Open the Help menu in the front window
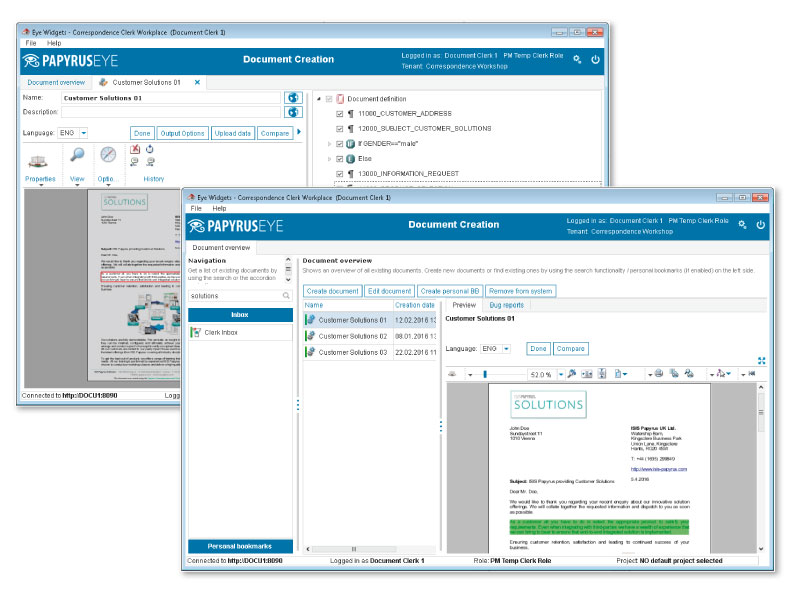 pos(219,208)
